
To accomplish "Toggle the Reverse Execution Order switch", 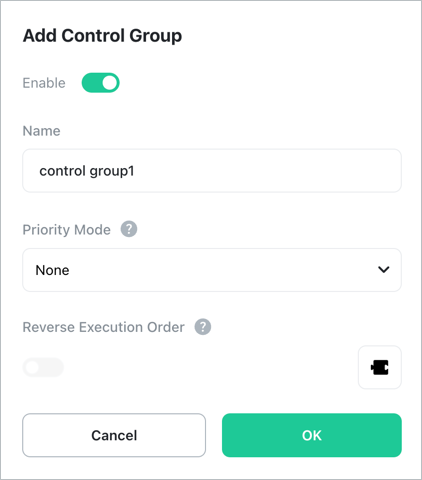I will (43, 367).
